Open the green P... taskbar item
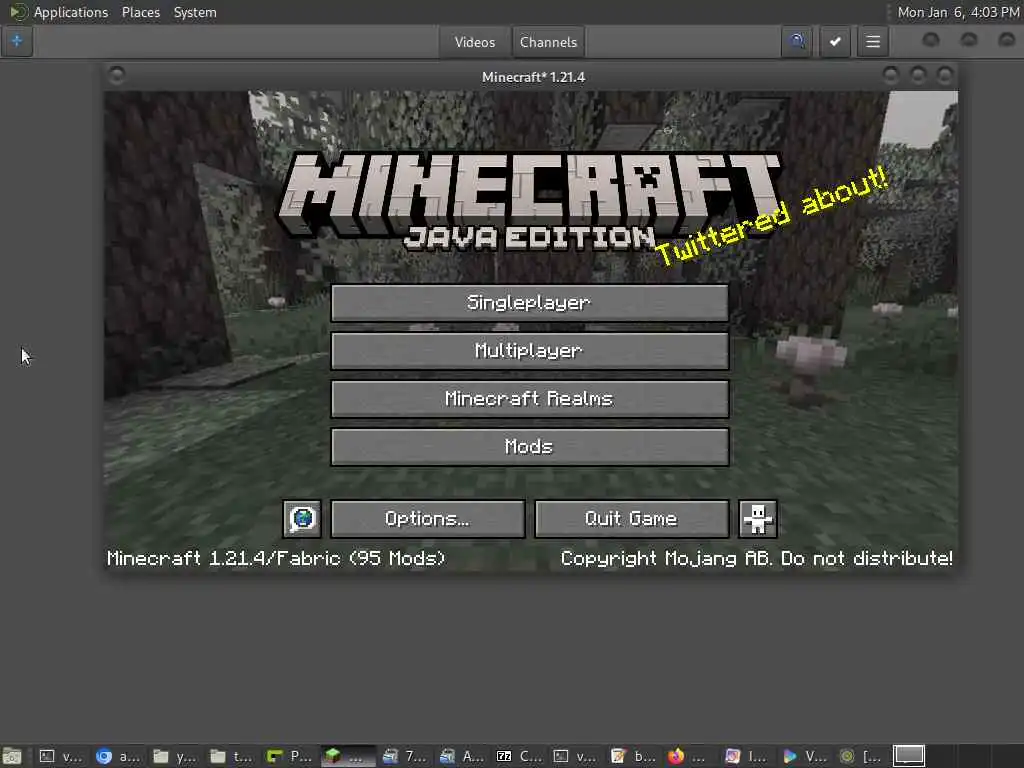 coord(289,756)
